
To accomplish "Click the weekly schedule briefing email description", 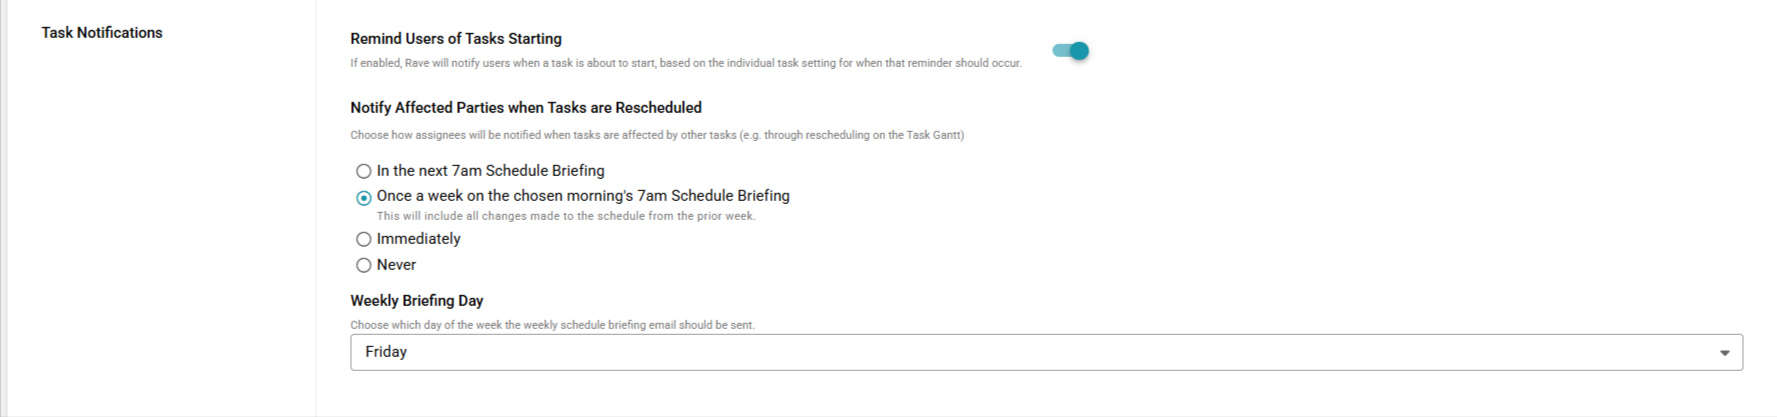I will (552, 325).
